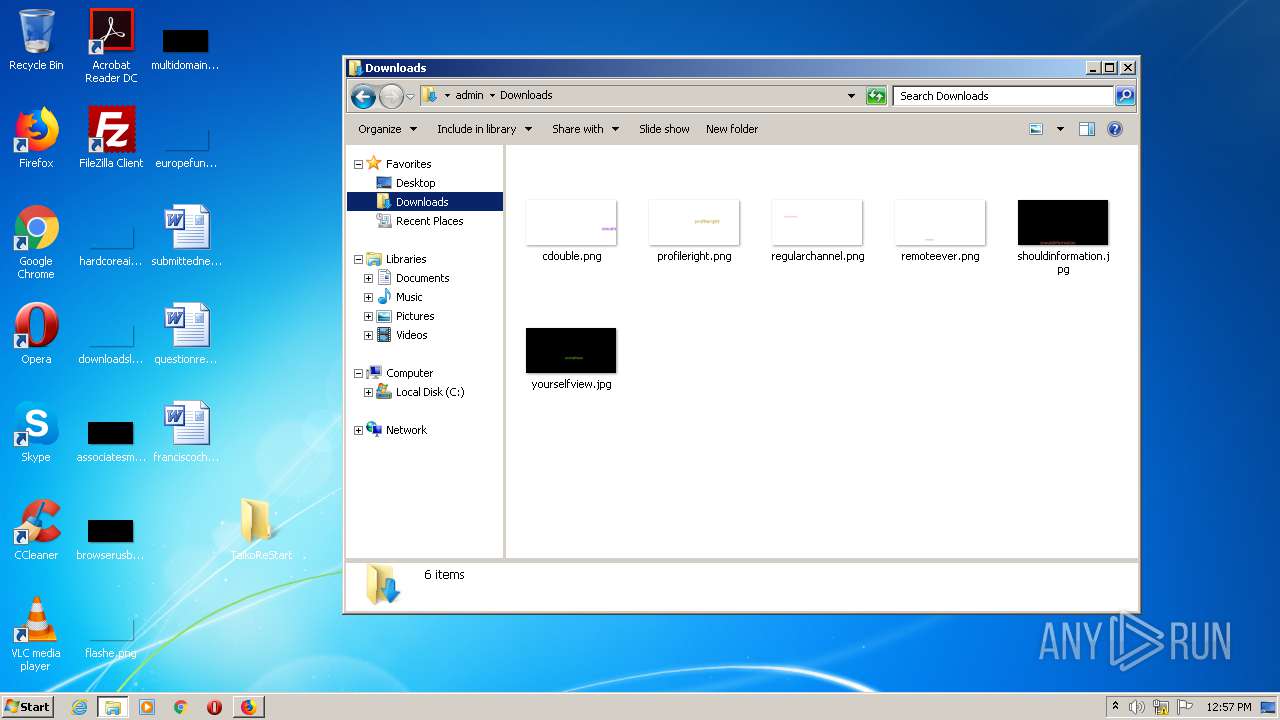Screen dimensions: 1280x720
Task: Click the taskbar clock showing 12:57 PM
Action: point(1228,707)
